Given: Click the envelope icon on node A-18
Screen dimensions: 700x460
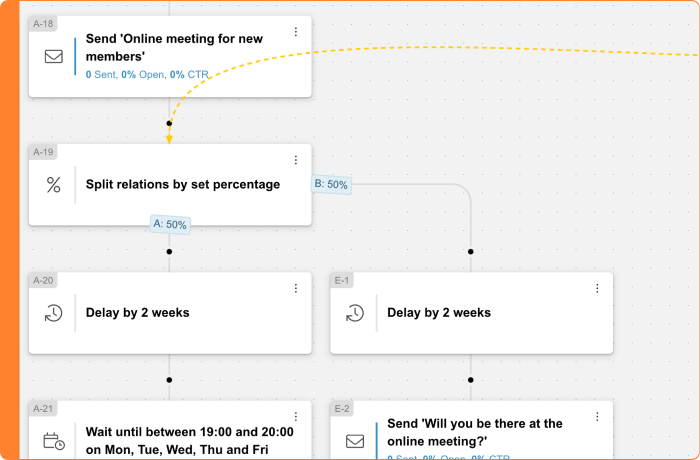Looking at the screenshot, I should tap(54, 57).
